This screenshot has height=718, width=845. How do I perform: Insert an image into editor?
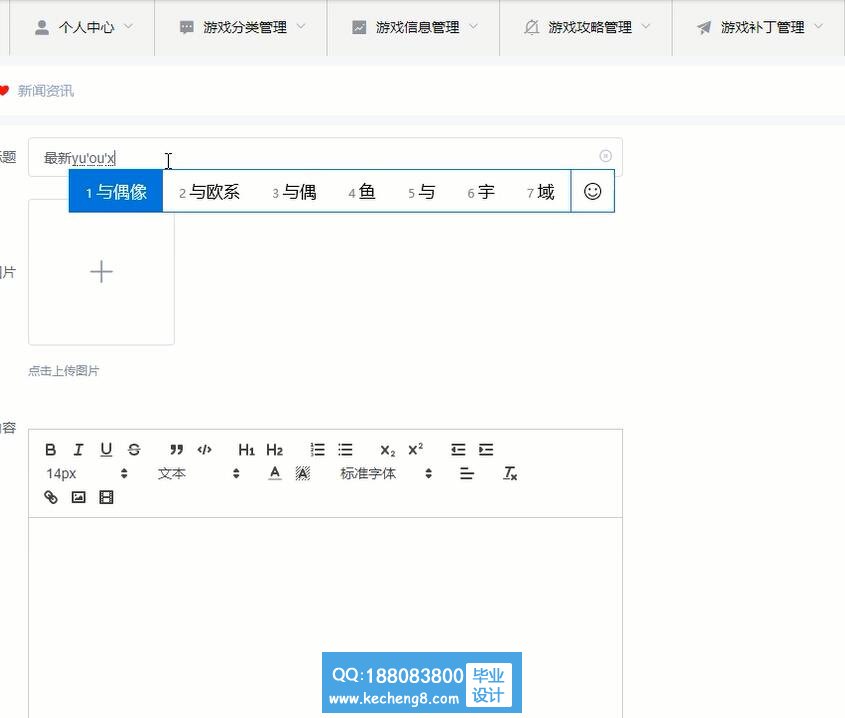79,497
